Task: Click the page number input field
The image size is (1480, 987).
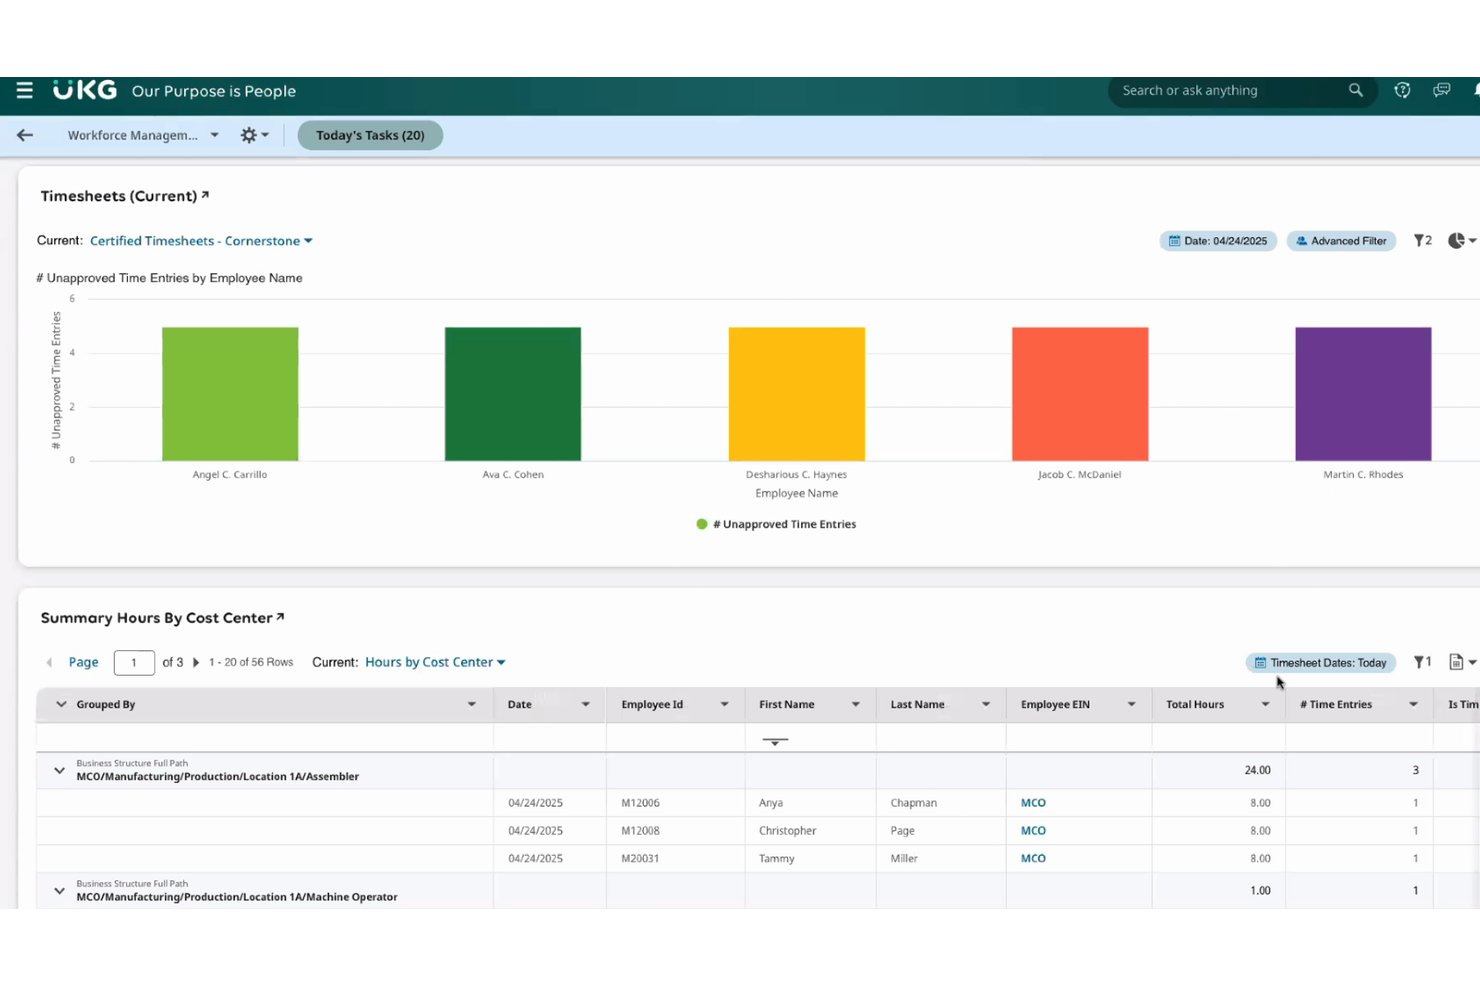Action: click(134, 662)
